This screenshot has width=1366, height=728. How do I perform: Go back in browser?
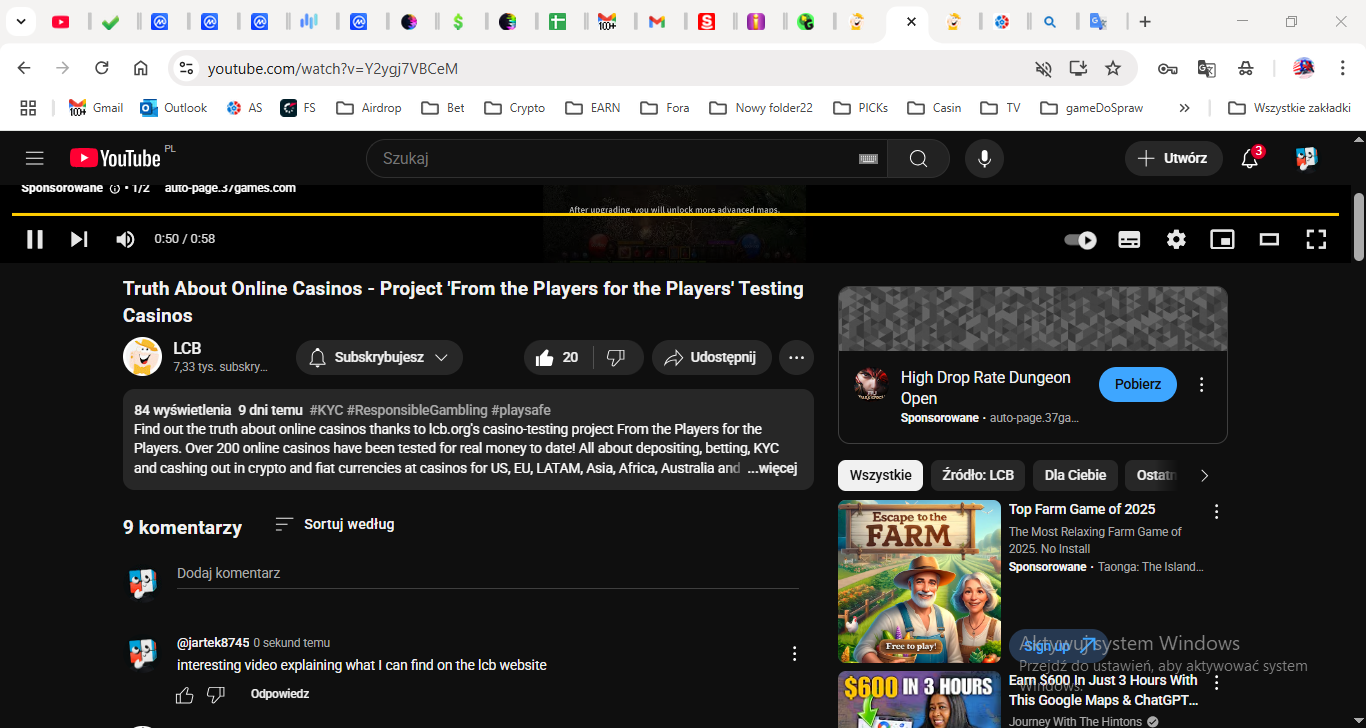(24, 68)
